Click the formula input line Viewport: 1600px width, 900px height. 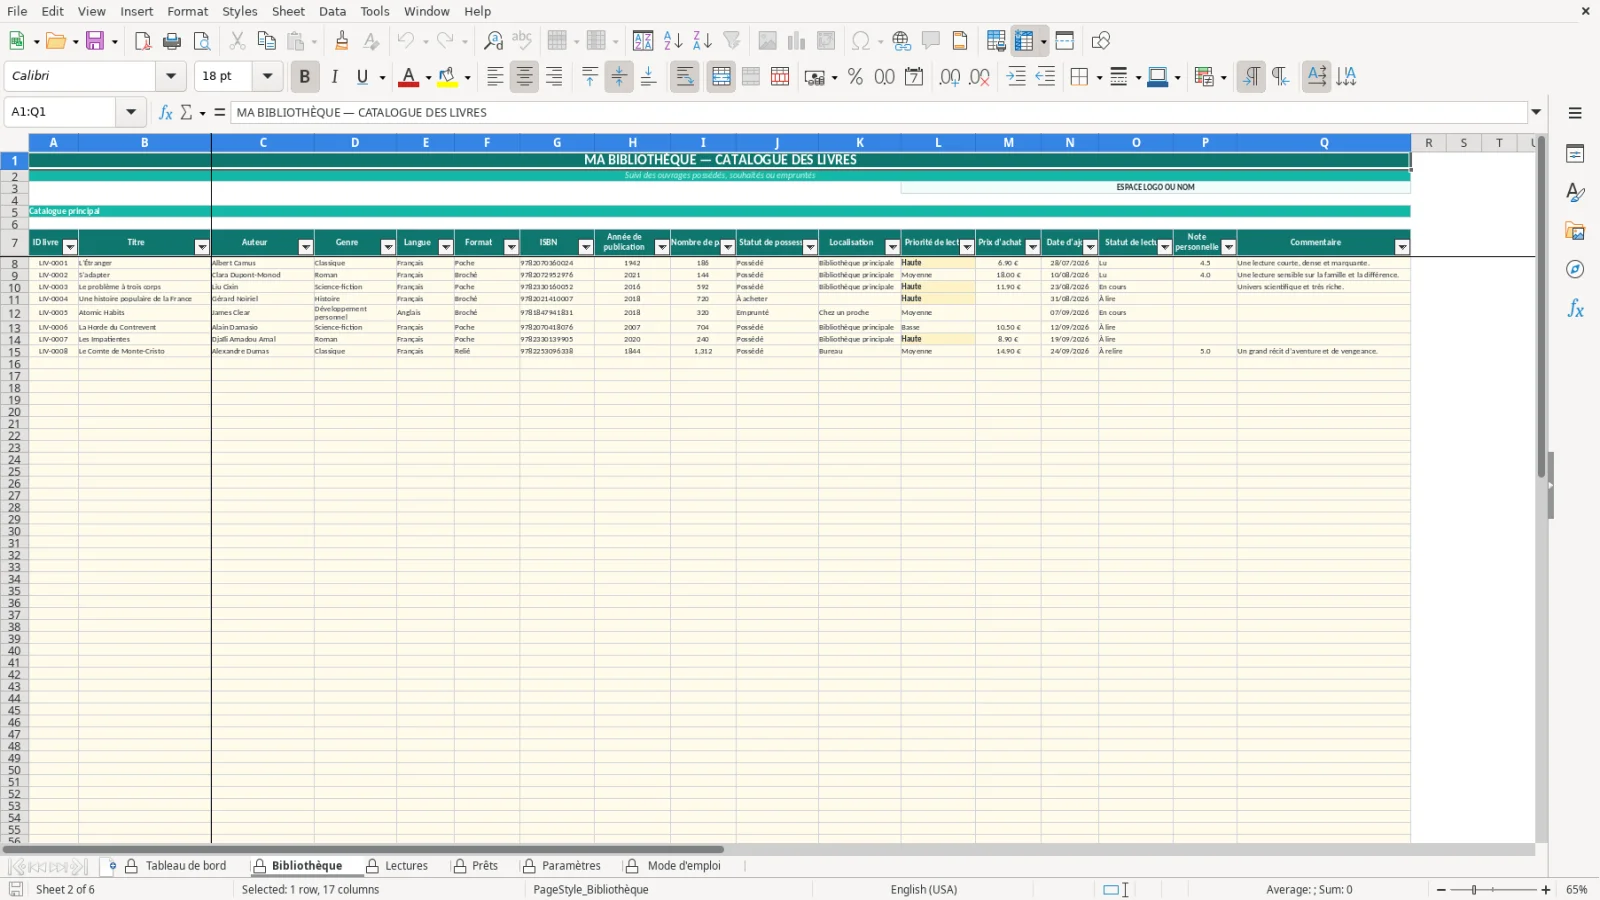[x=879, y=112]
